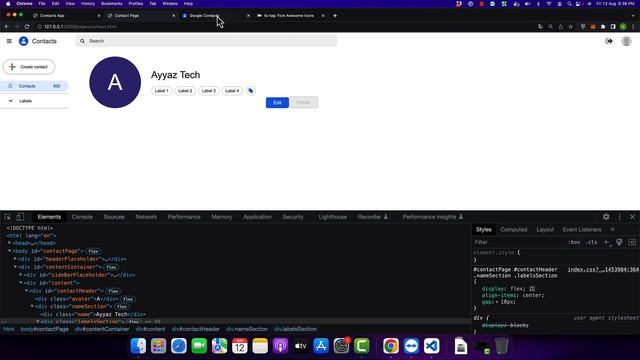Open Launchpad from the dock
This screenshot has width=640, height=360.
click(x=158, y=346)
